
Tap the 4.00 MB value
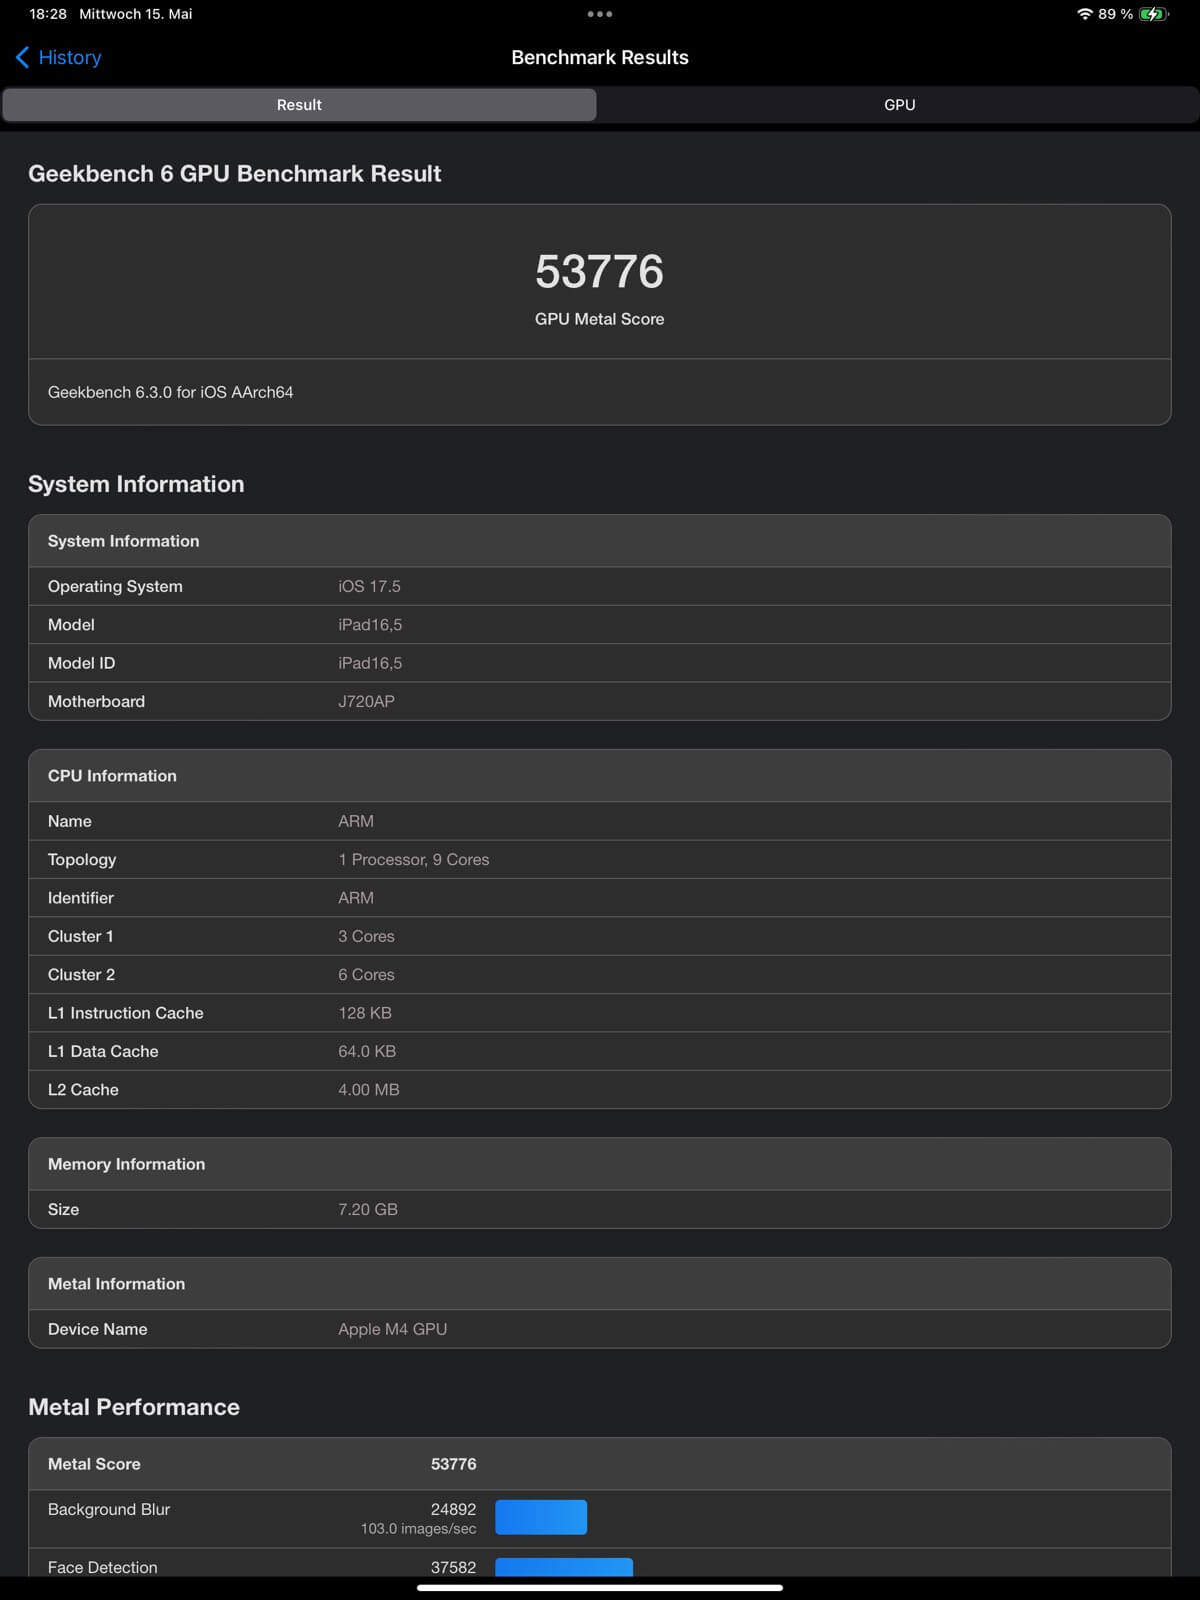(369, 1090)
